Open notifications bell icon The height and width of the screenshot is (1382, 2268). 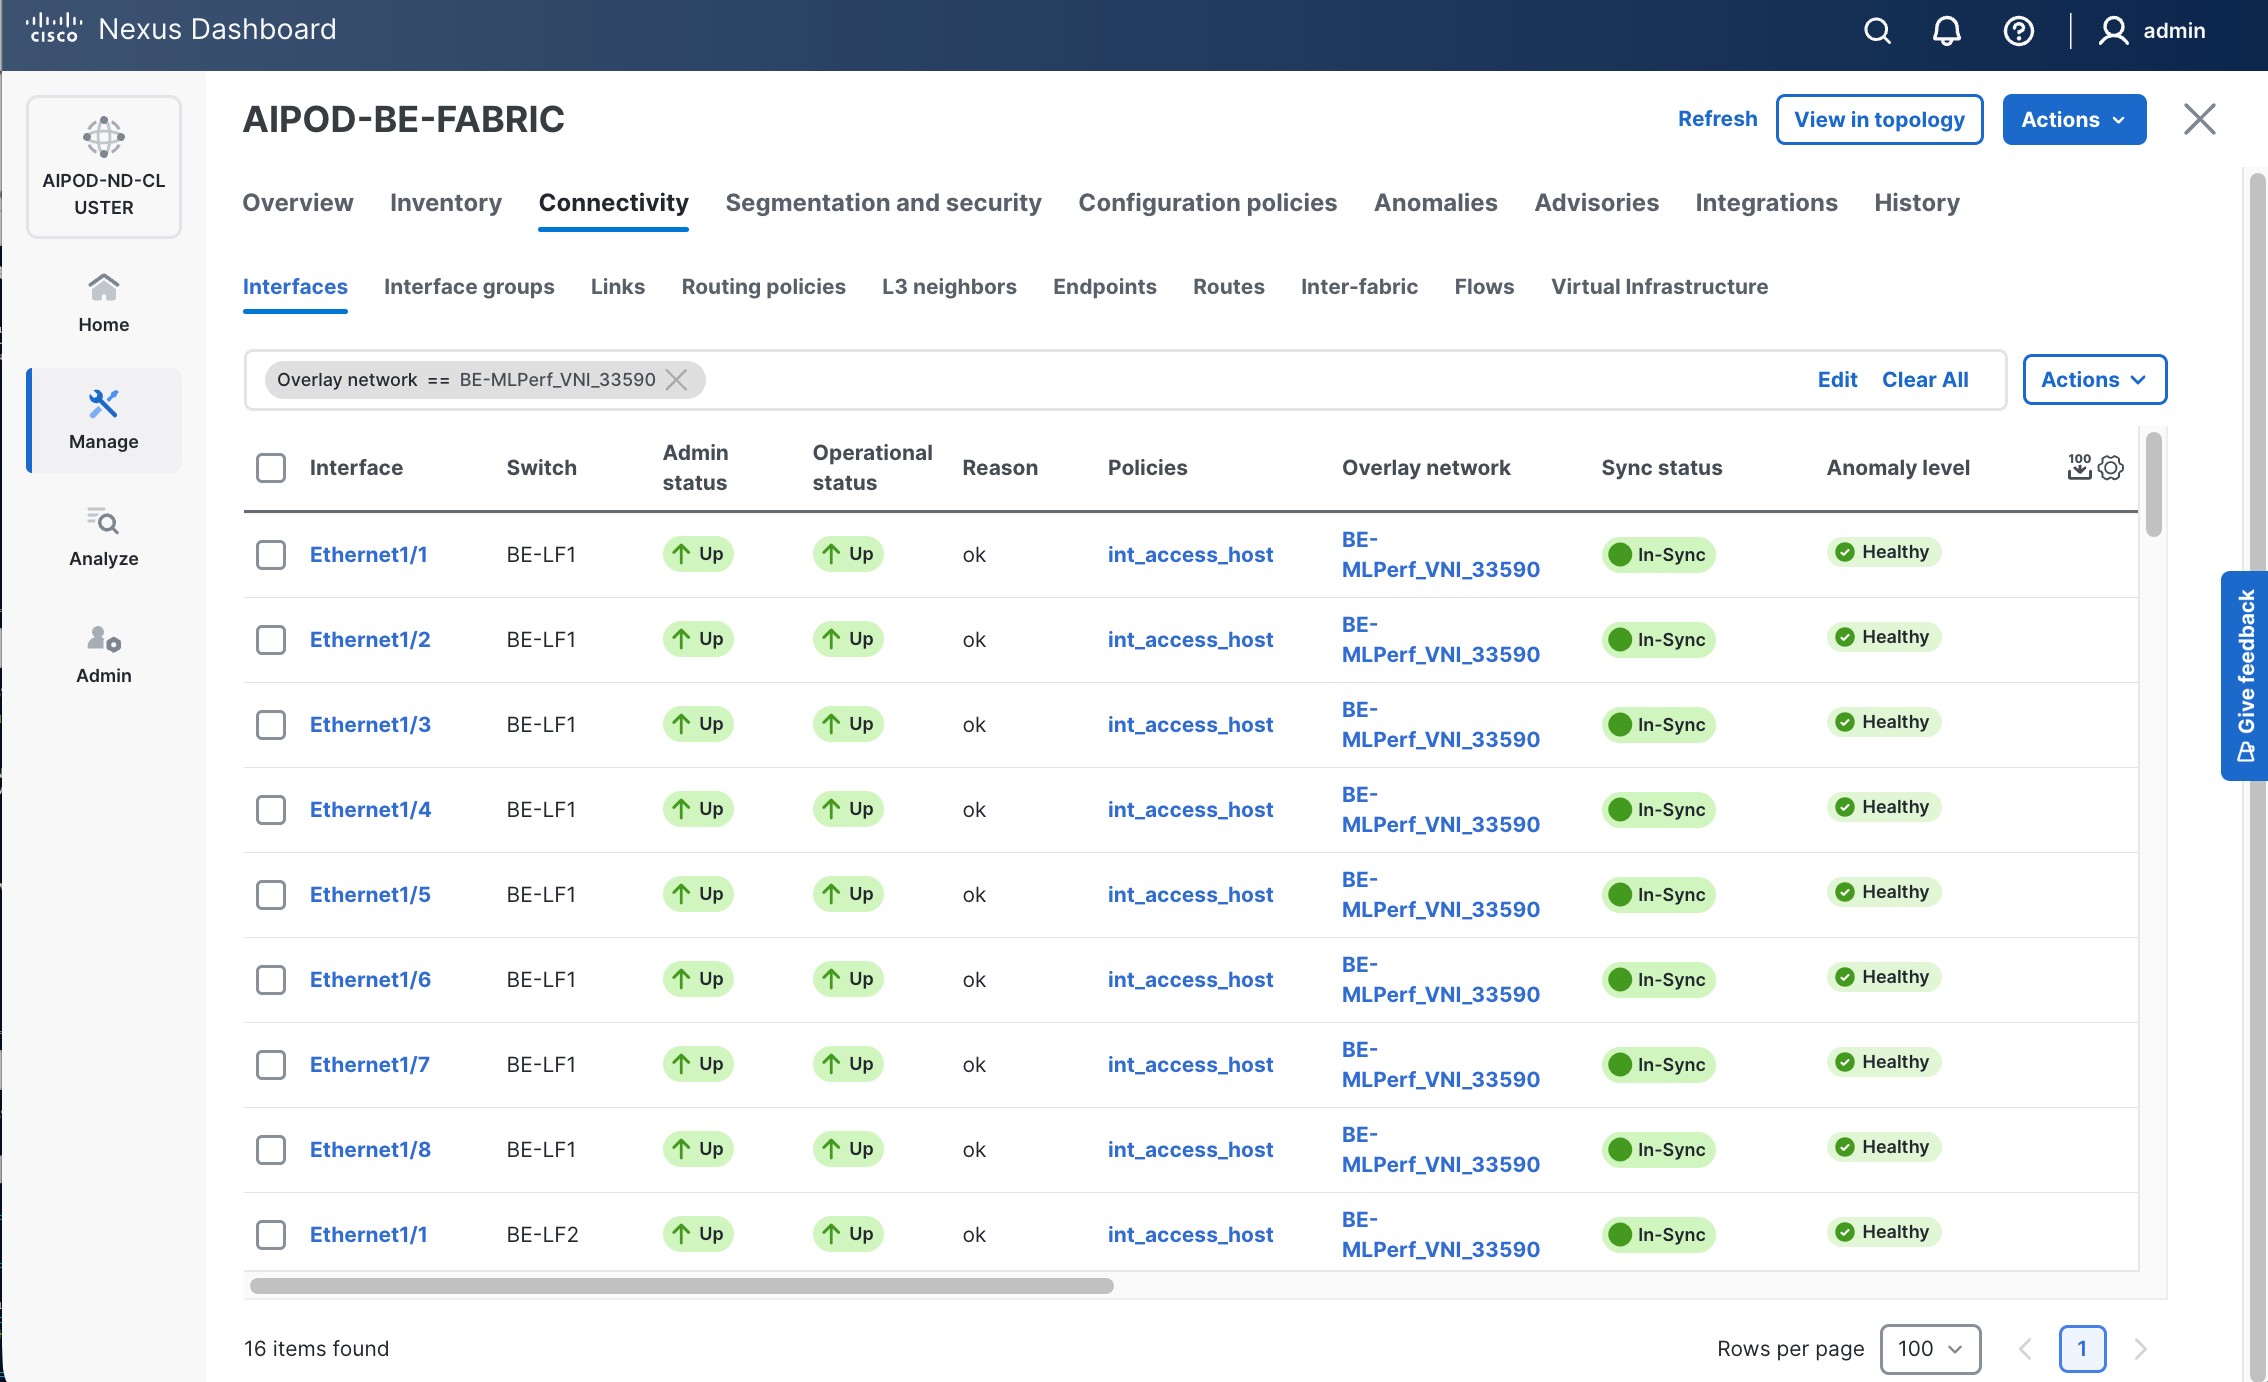click(1946, 31)
